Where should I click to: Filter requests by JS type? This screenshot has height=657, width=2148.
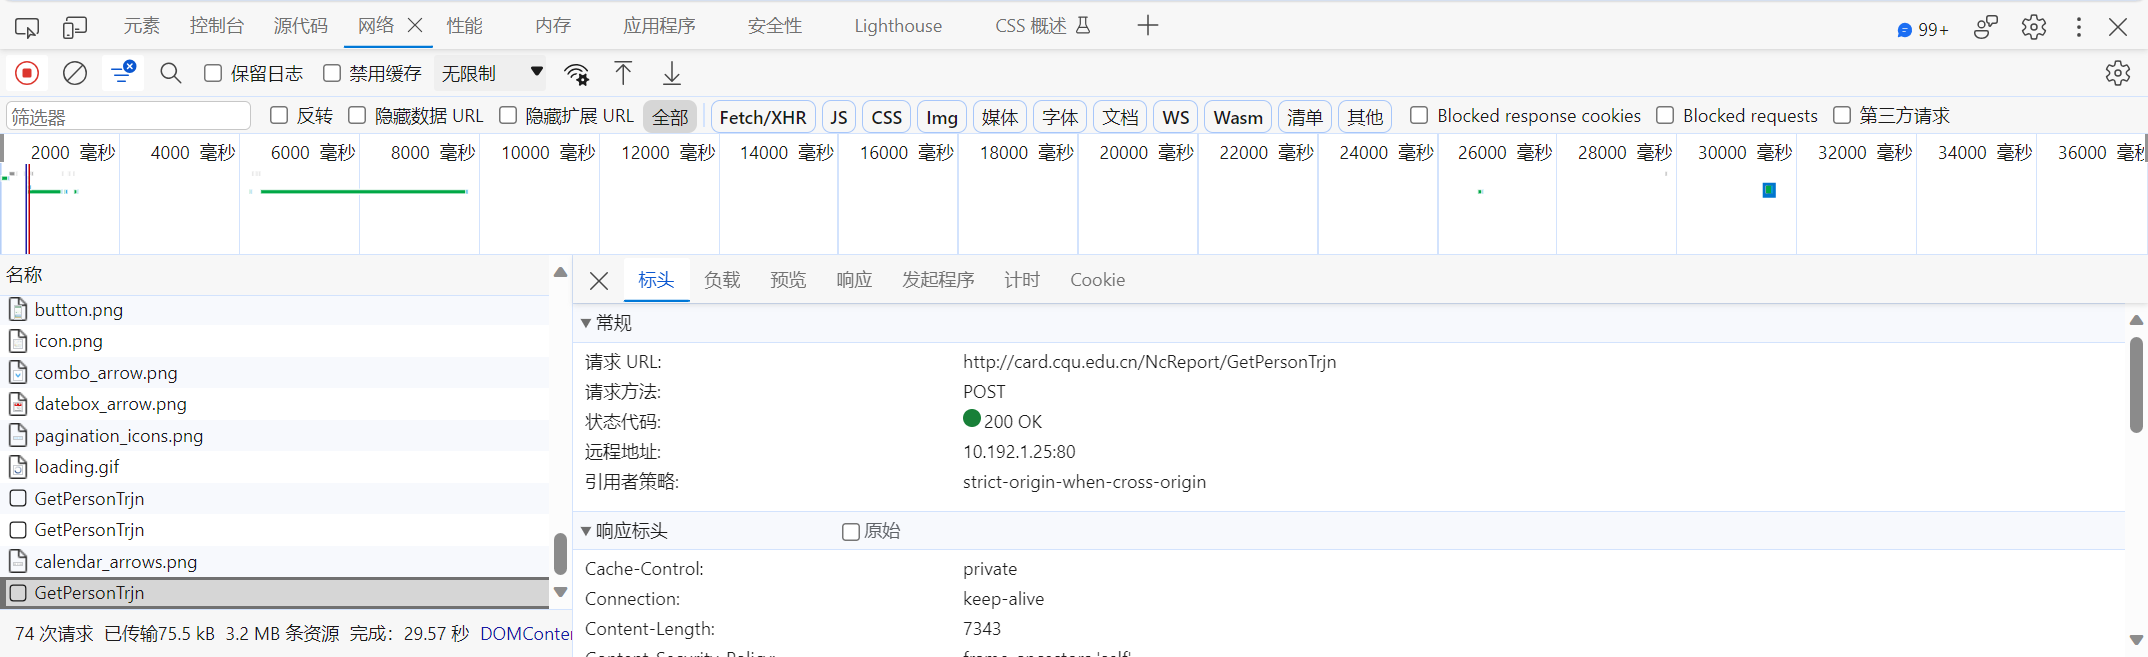839,117
